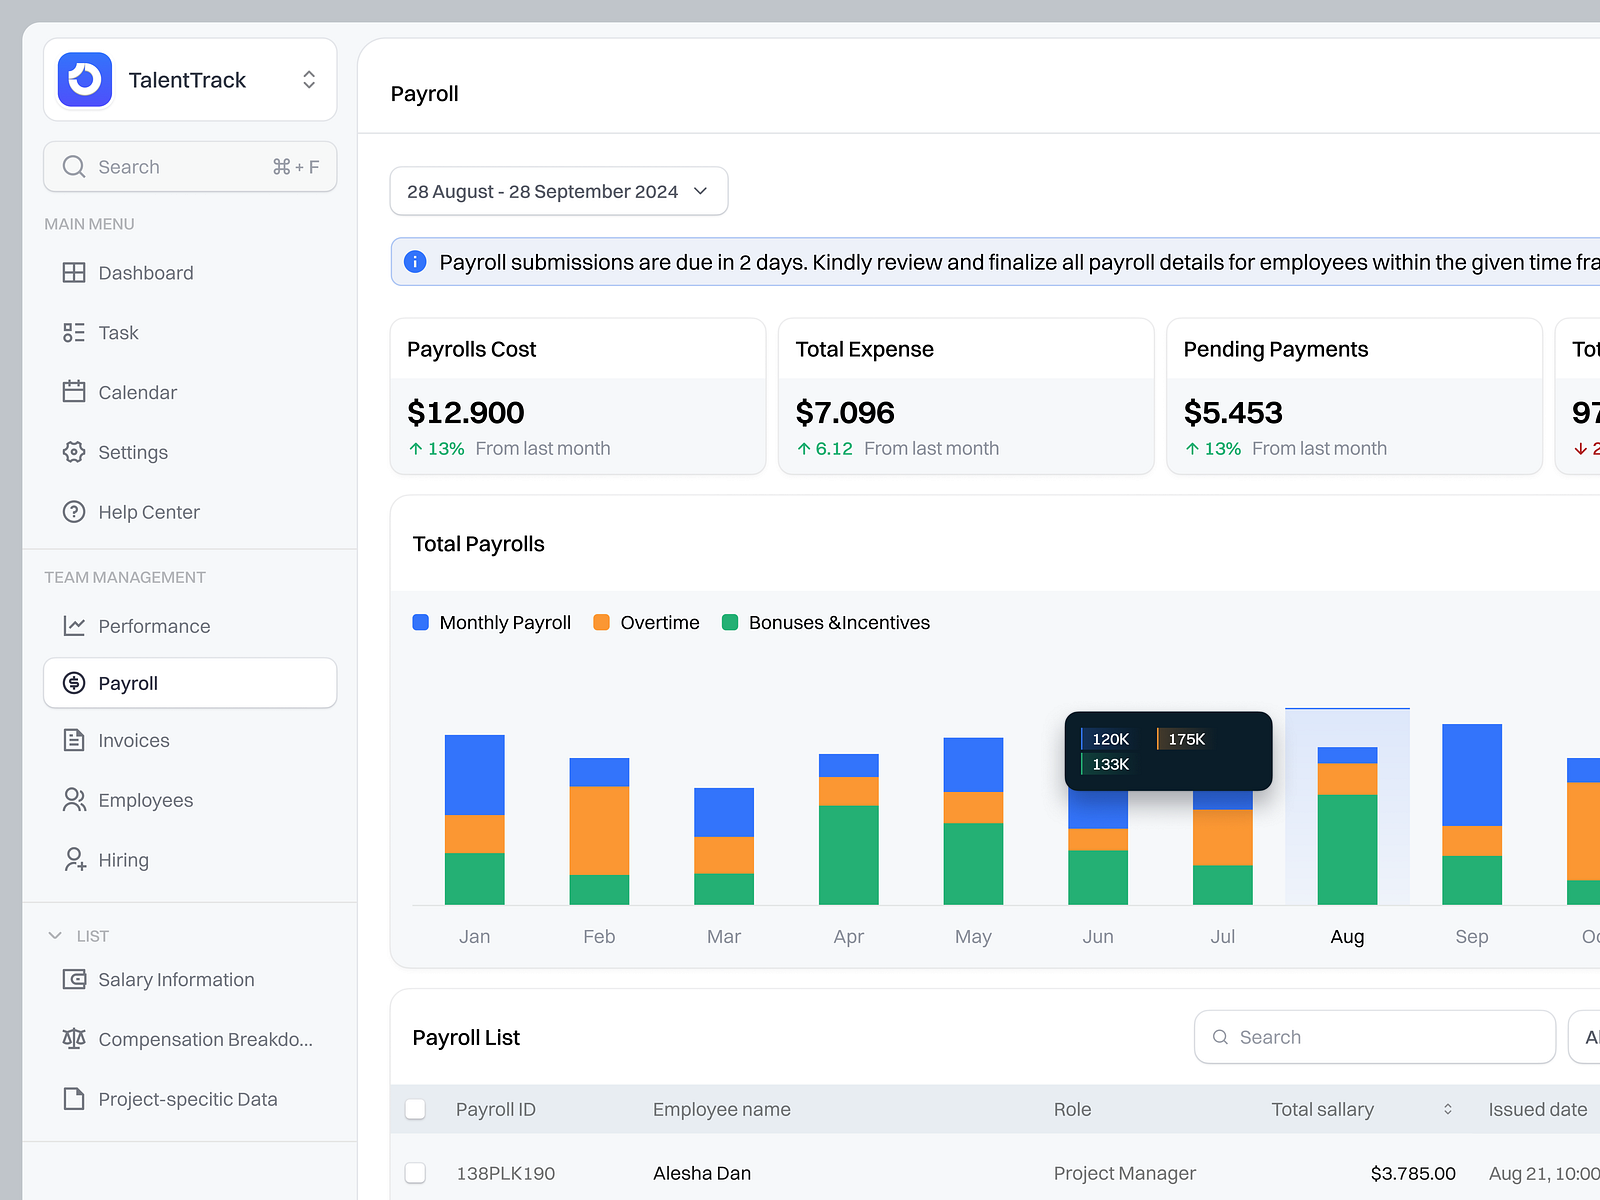Viewport: 1600px width, 1200px height.
Task: Click the Payroll List search field
Action: tap(1374, 1037)
